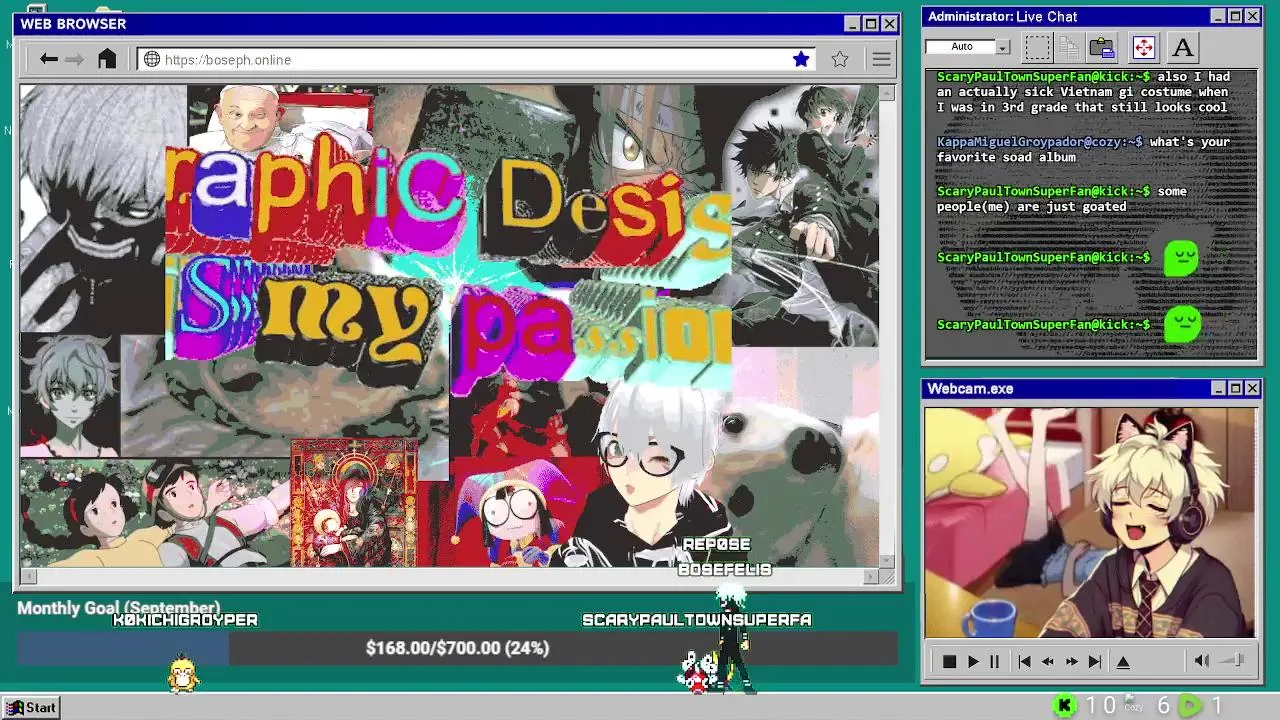Open the Auto dropdown in Live Chat
Viewport: 1280px width, 720px height.
coord(1003,47)
